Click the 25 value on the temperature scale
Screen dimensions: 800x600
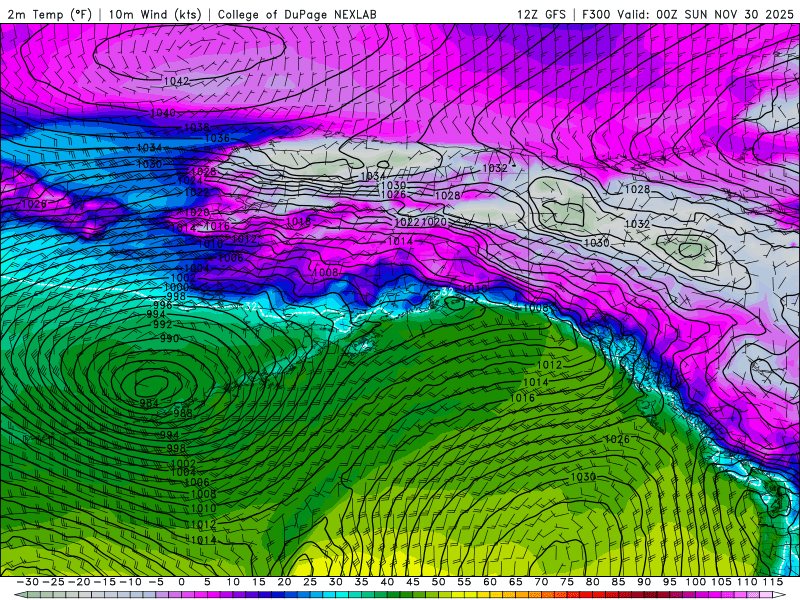tap(310, 582)
